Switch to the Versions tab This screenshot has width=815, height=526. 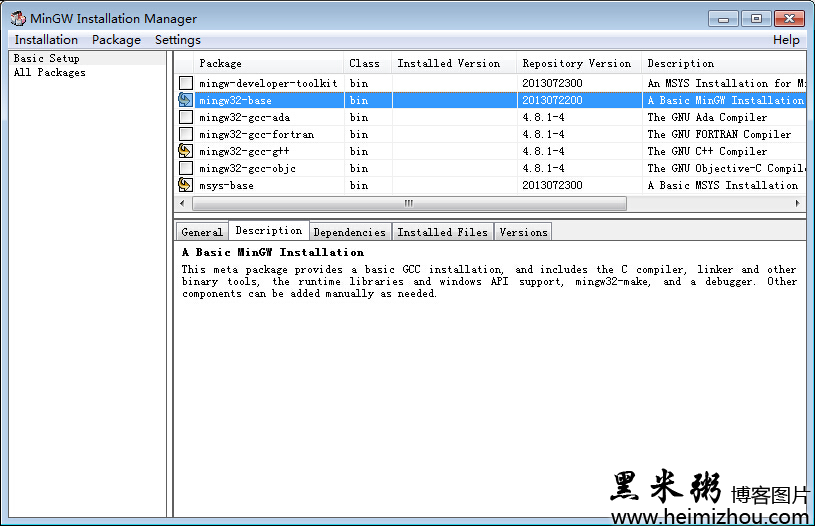pyautogui.click(x=523, y=232)
